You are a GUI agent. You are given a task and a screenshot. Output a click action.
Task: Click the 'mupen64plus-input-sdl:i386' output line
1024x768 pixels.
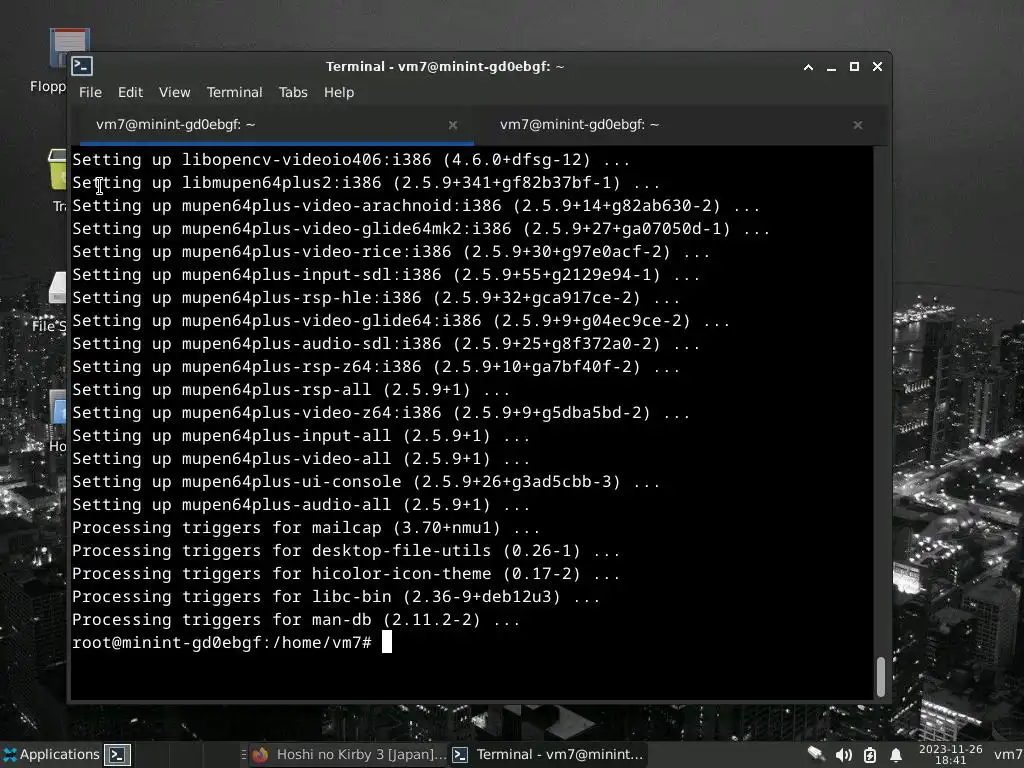click(386, 275)
